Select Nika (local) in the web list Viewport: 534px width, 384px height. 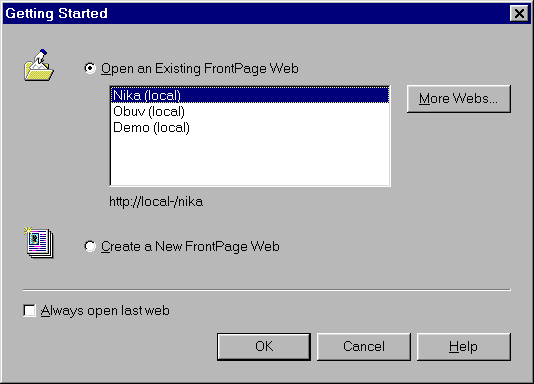(x=250, y=95)
